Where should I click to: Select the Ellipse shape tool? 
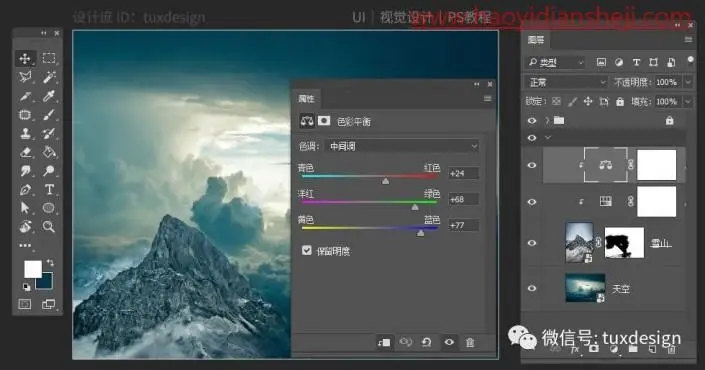[49, 208]
